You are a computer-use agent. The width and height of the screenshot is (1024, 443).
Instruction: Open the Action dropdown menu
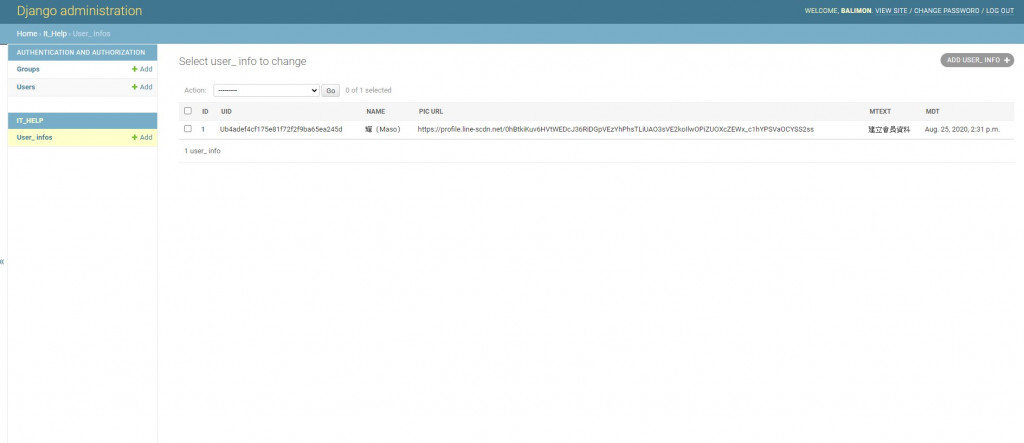pyautogui.click(x=266, y=91)
